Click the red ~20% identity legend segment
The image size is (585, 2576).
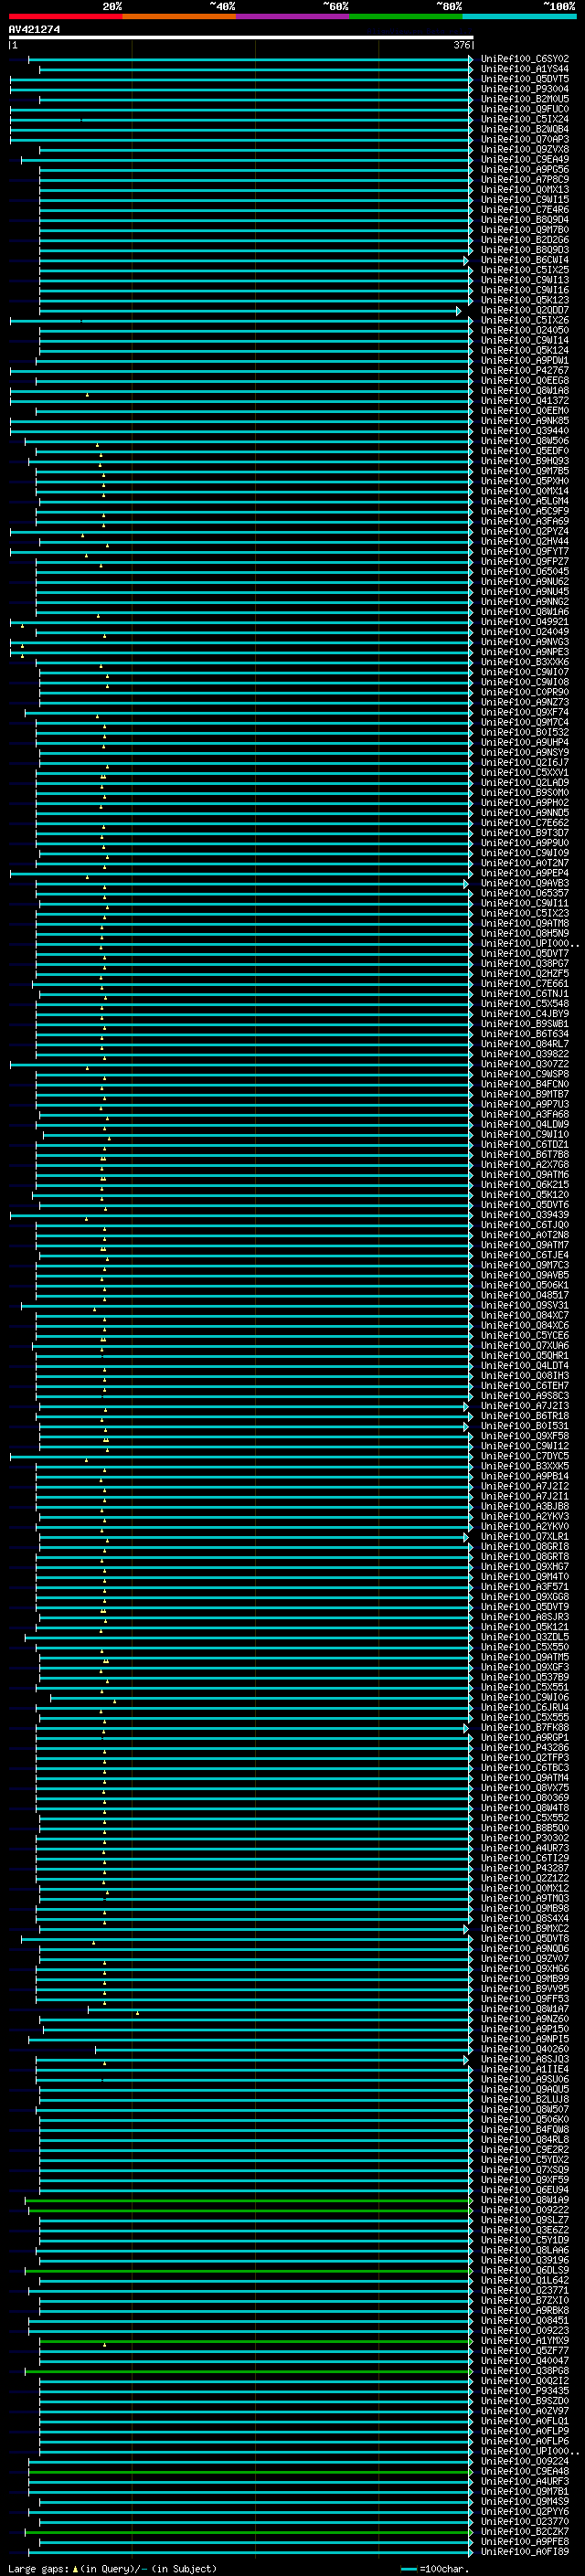(x=66, y=16)
